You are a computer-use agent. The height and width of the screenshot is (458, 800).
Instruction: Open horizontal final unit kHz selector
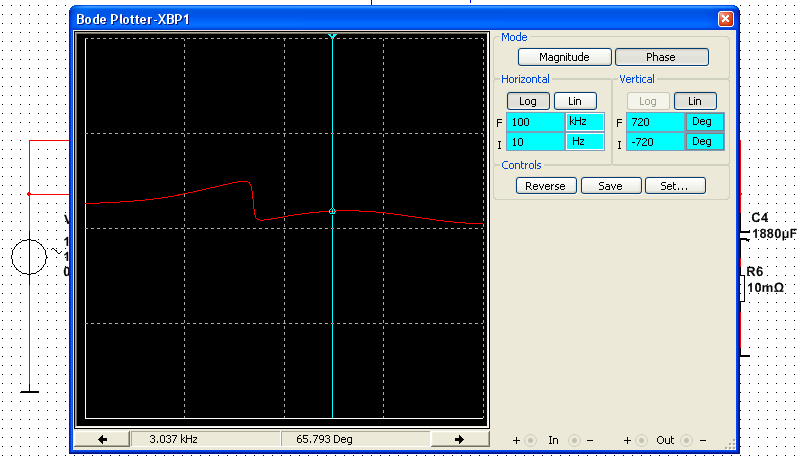584,122
